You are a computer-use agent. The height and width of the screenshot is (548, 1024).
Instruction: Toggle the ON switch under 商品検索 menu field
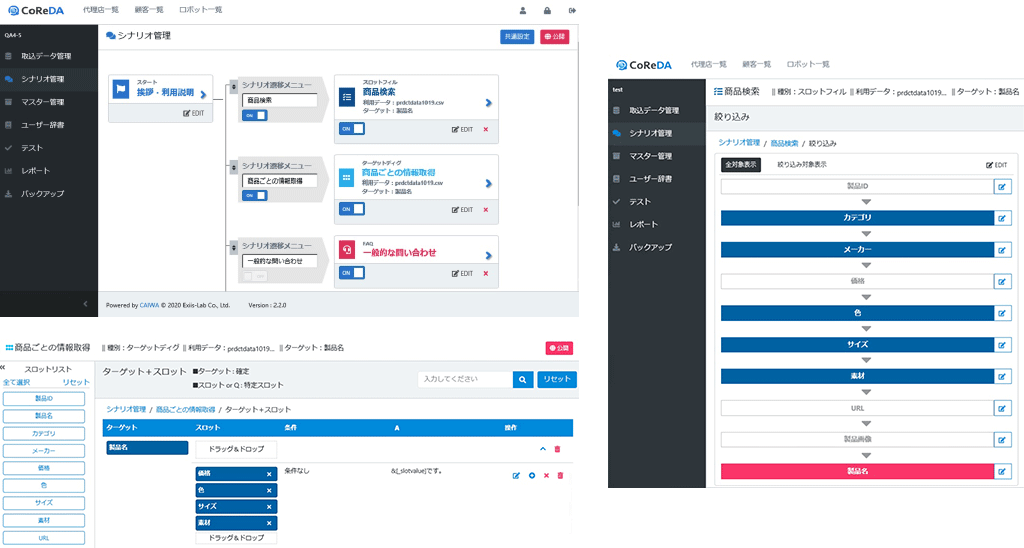255,115
